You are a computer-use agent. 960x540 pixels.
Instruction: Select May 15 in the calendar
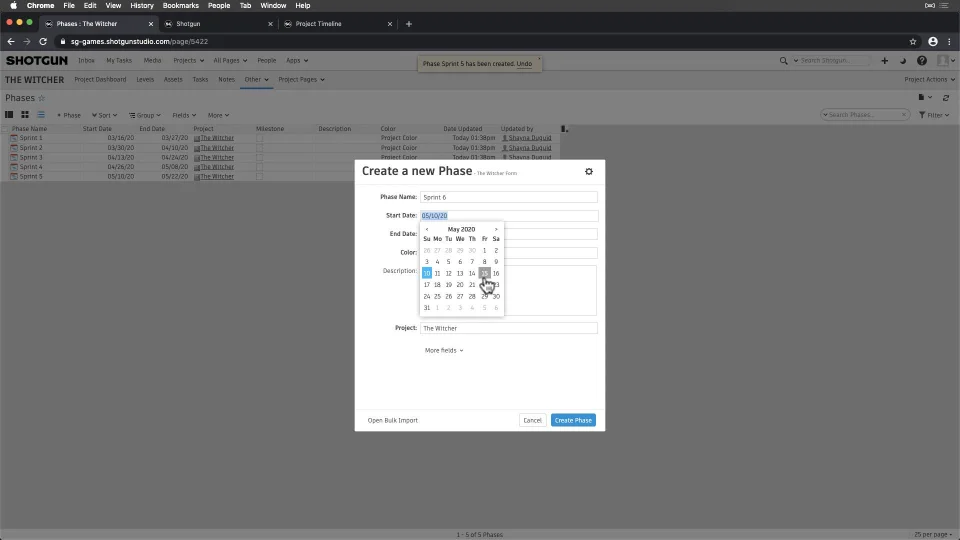(x=484, y=273)
